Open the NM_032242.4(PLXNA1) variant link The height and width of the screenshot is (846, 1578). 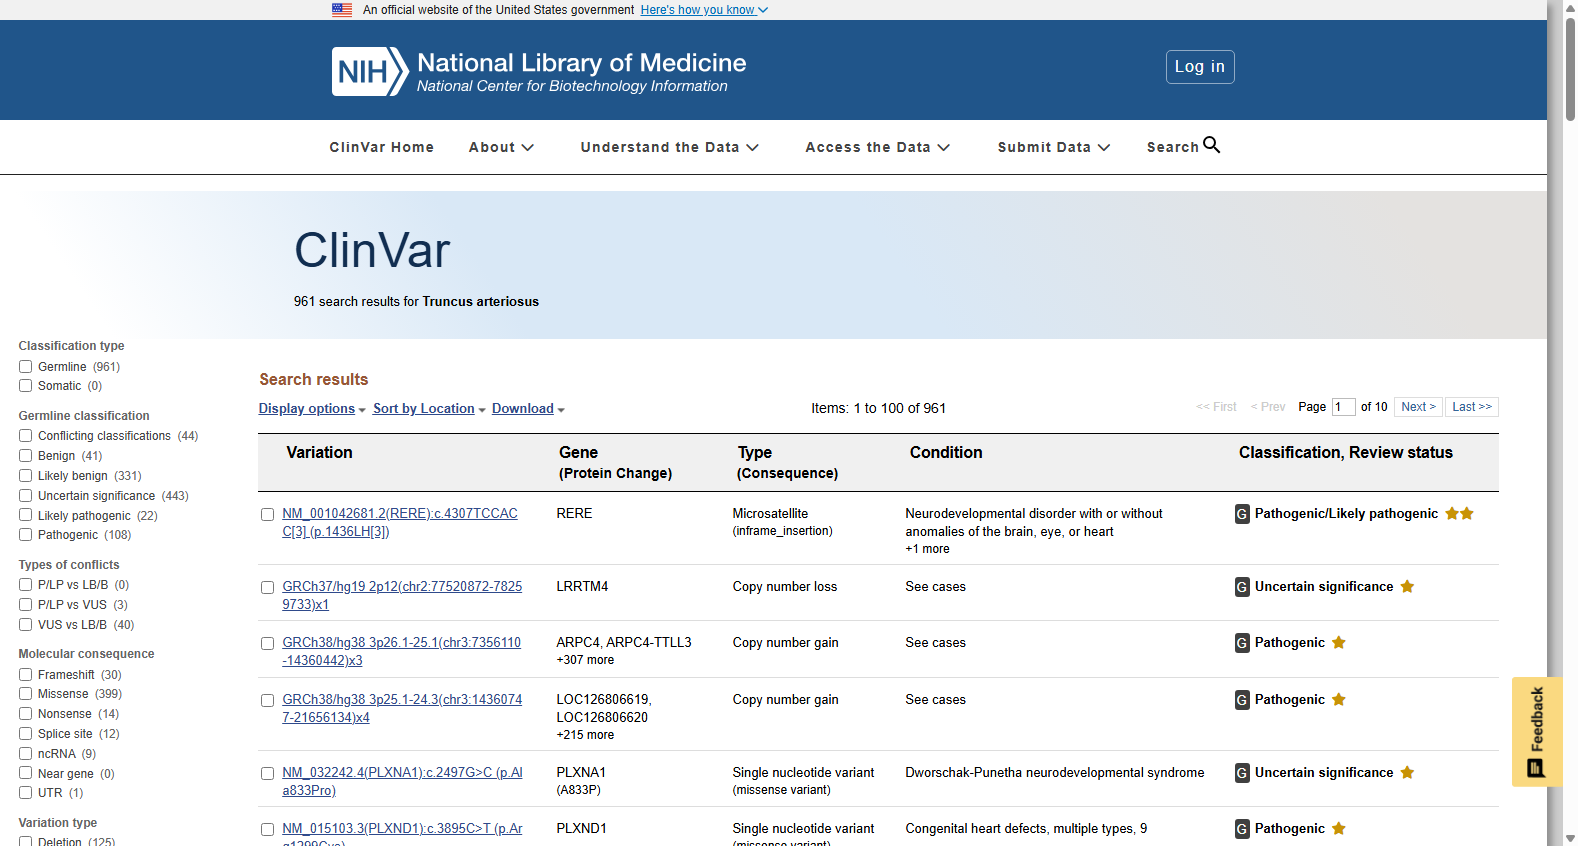point(402,782)
